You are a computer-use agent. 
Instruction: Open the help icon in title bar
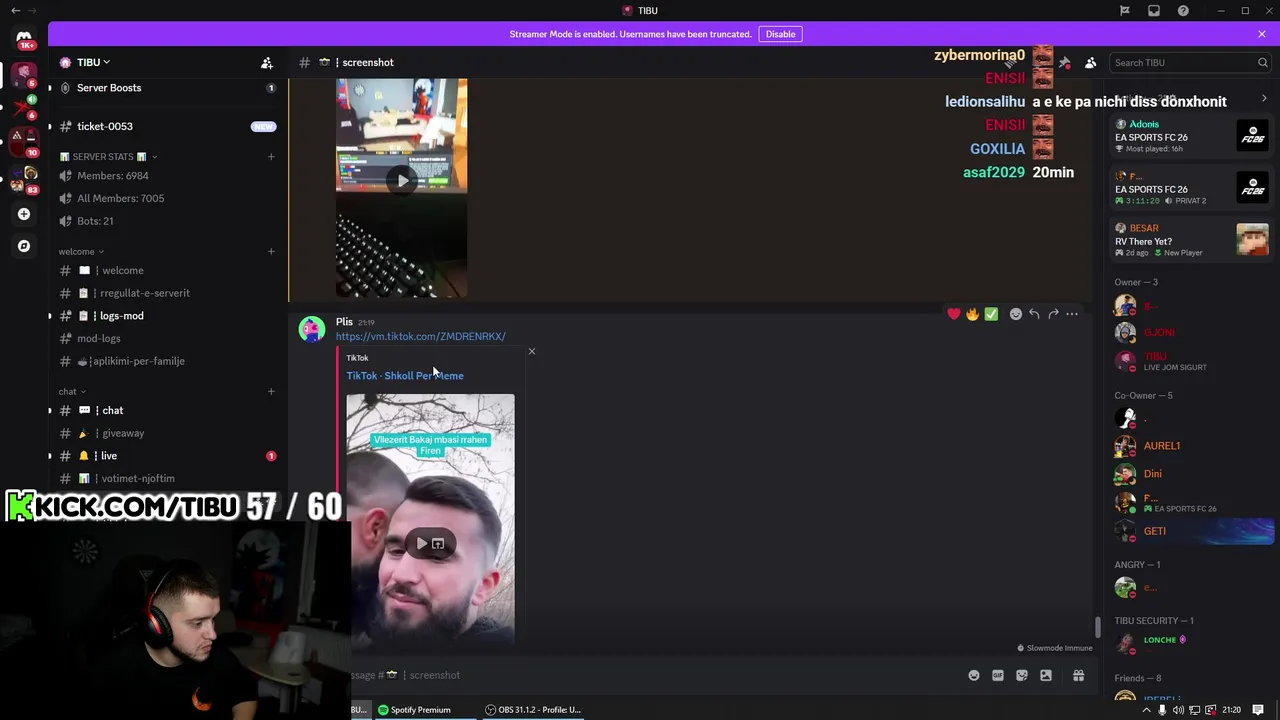coord(1183,10)
